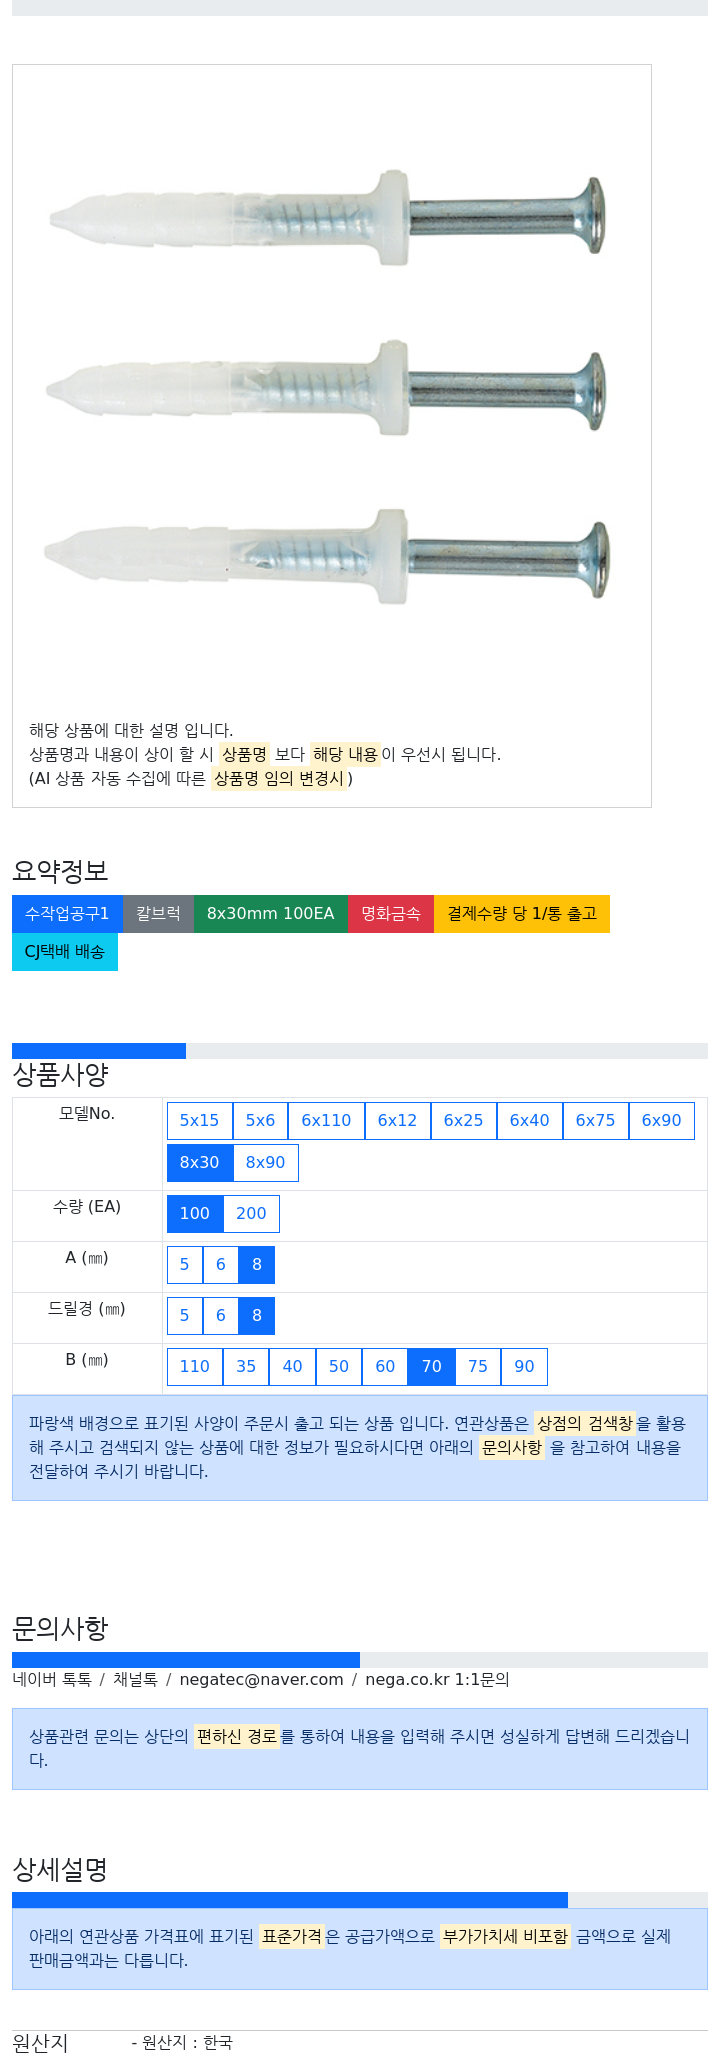The height and width of the screenshot is (2063, 720).
Task: Click the 수작업공구1 category tag
Action: [67, 914]
